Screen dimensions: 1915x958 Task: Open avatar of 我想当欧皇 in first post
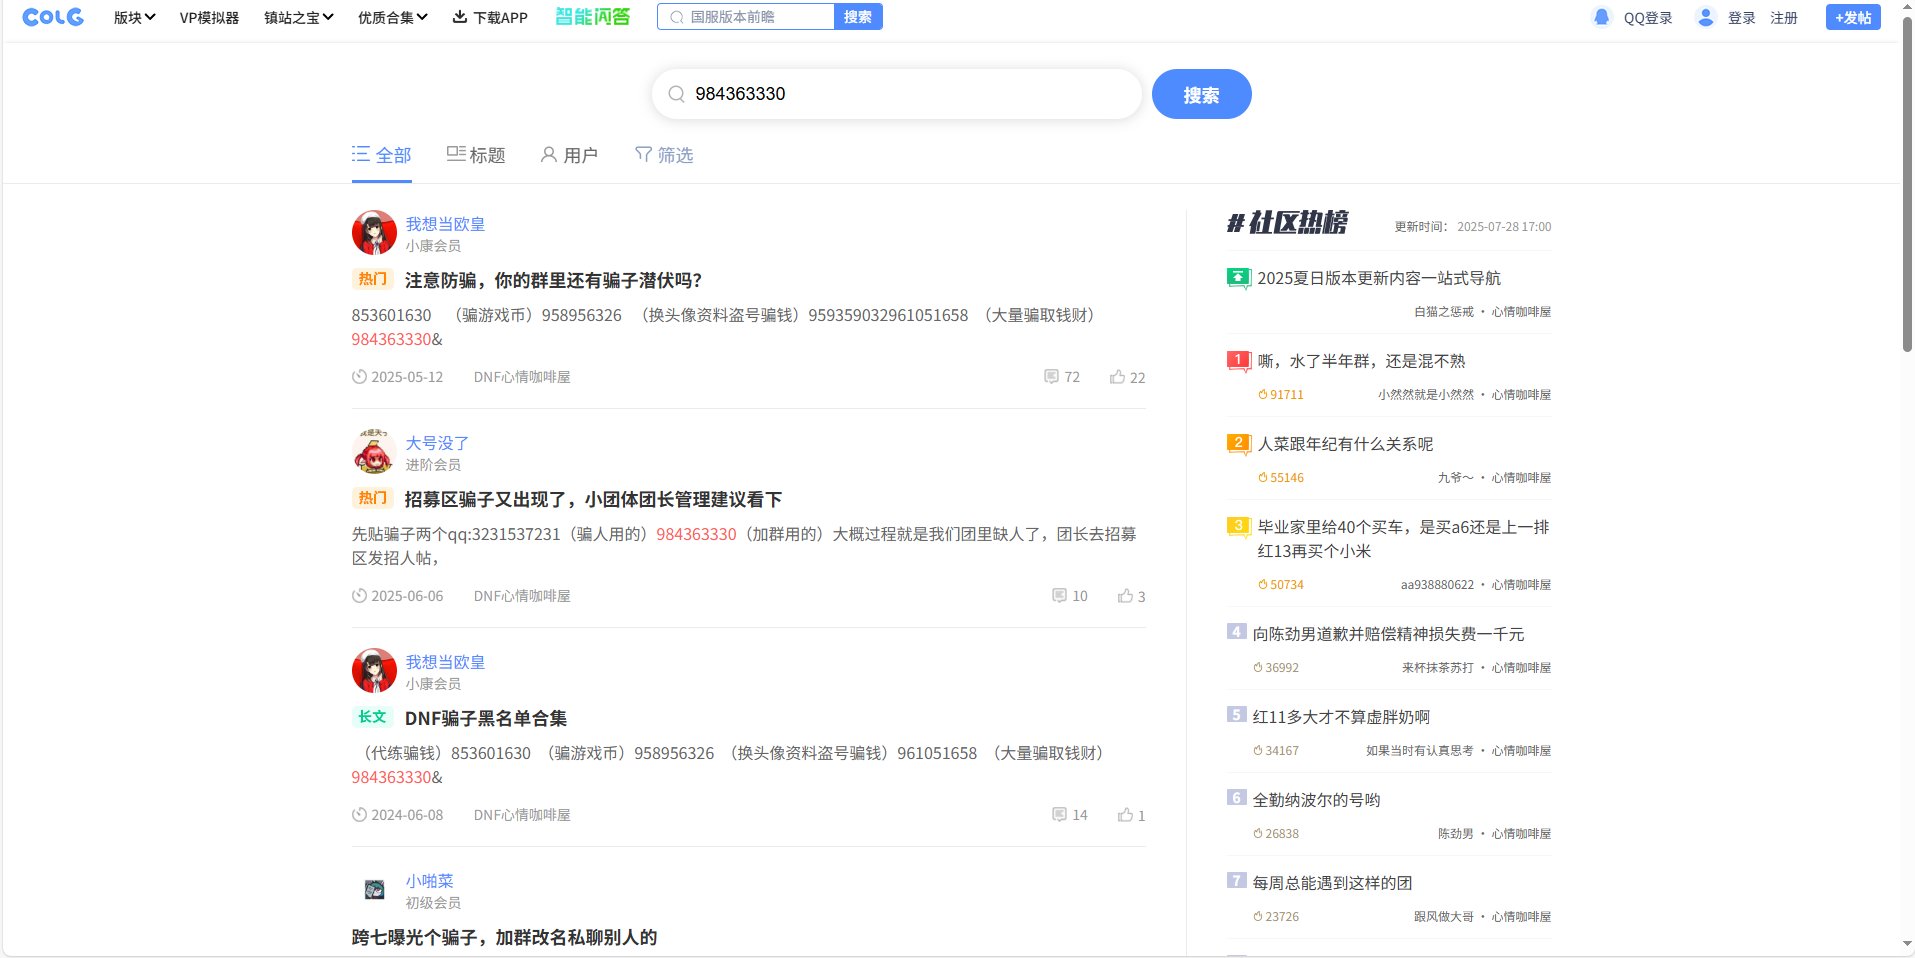coord(374,233)
